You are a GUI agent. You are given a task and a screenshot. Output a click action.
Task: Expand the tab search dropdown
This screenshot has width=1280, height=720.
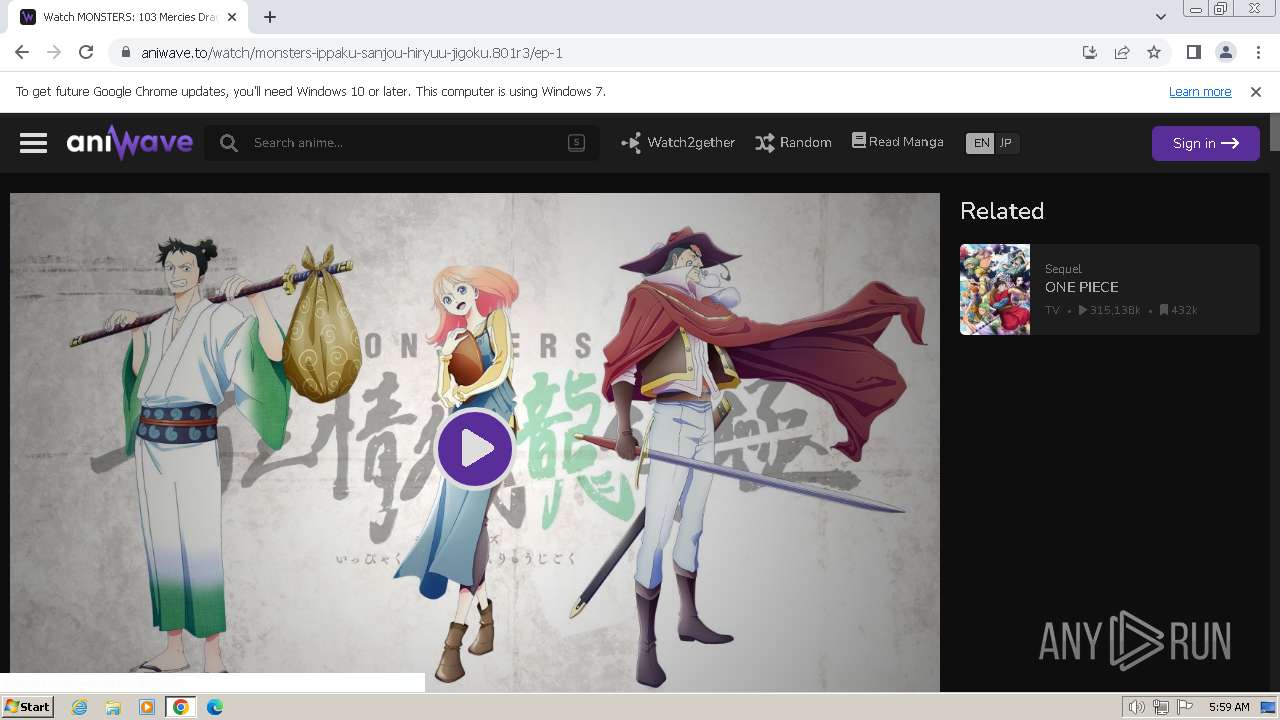tap(1160, 17)
